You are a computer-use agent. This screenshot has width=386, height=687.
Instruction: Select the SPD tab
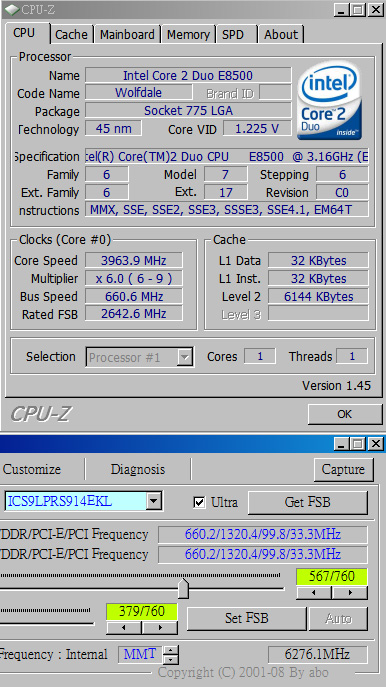[x=237, y=35]
